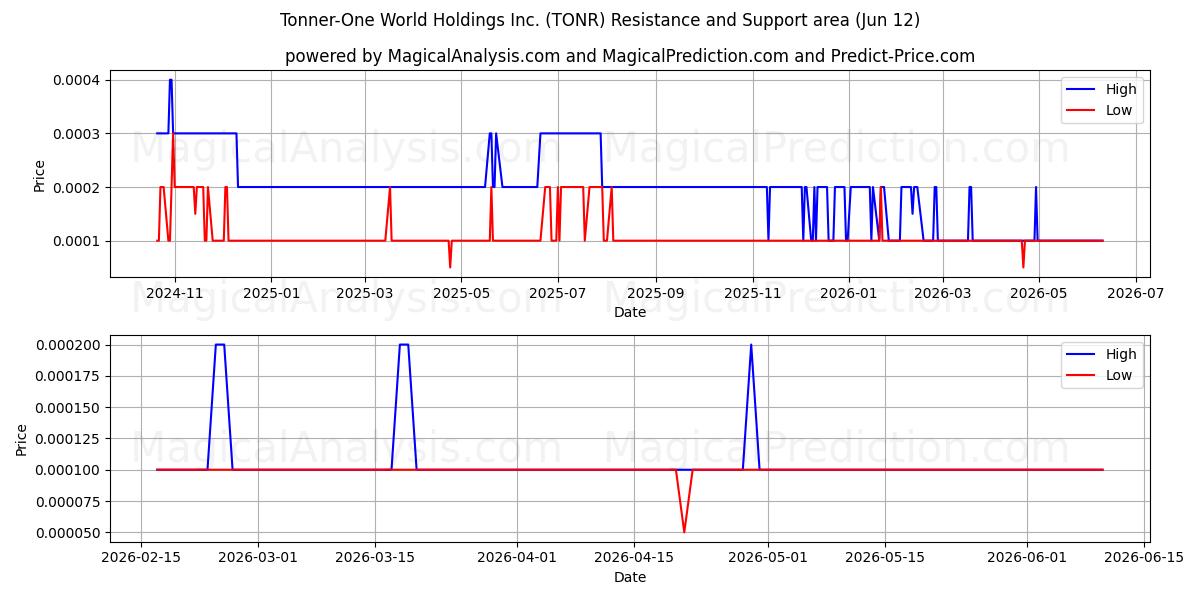Viewport: 1200px width, 600px height.
Task: Click the 2026-06-01 x-axis tick label
Action: pos(1027,558)
